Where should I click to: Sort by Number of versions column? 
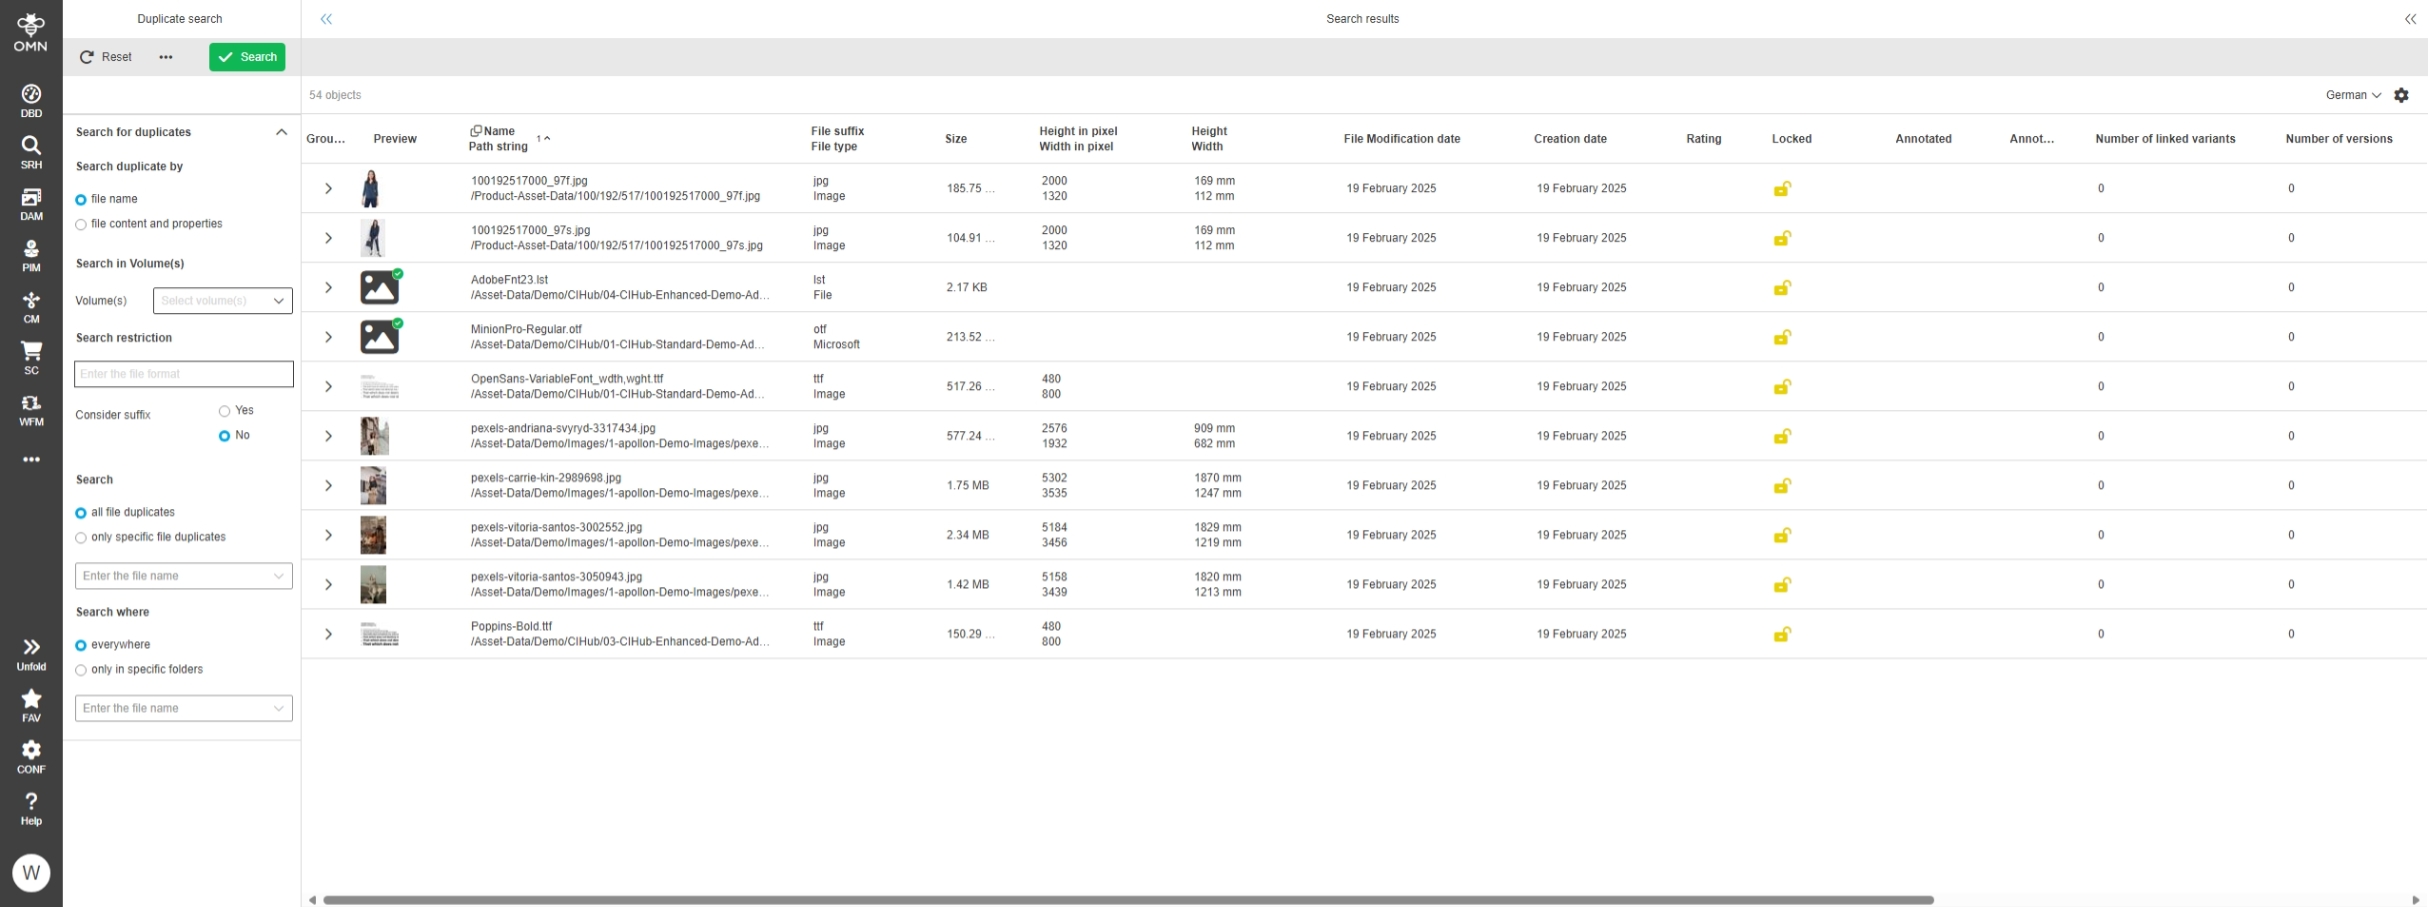2338,139
